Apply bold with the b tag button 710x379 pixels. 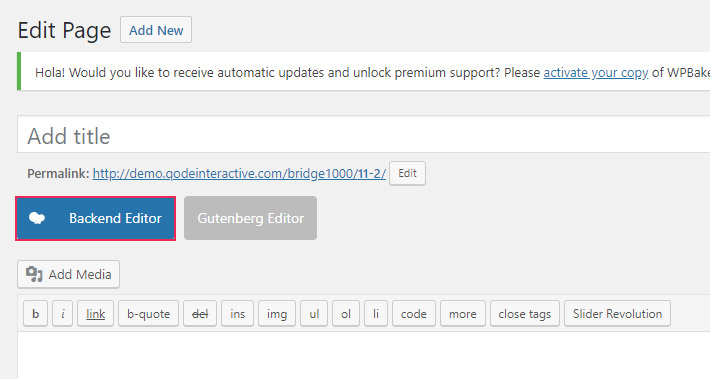pyautogui.click(x=35, y=314)
